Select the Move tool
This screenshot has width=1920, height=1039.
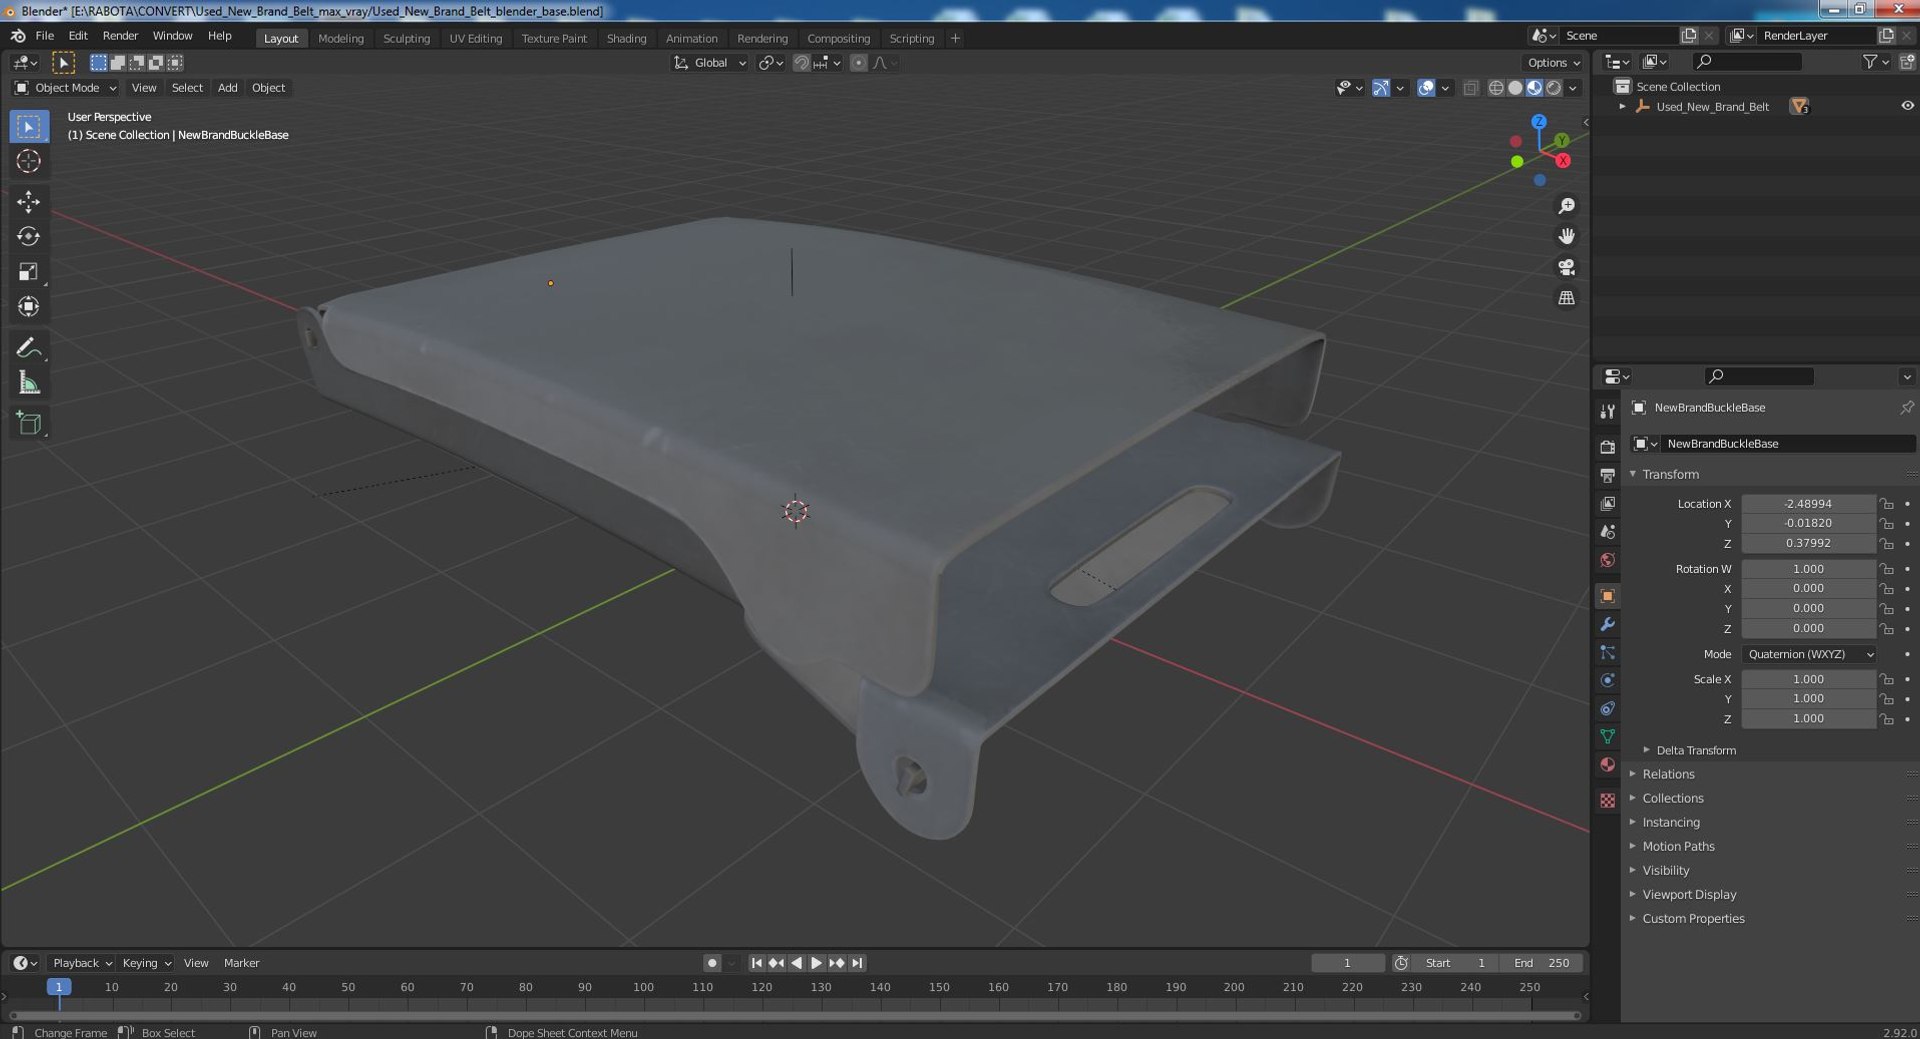[29, 201]
